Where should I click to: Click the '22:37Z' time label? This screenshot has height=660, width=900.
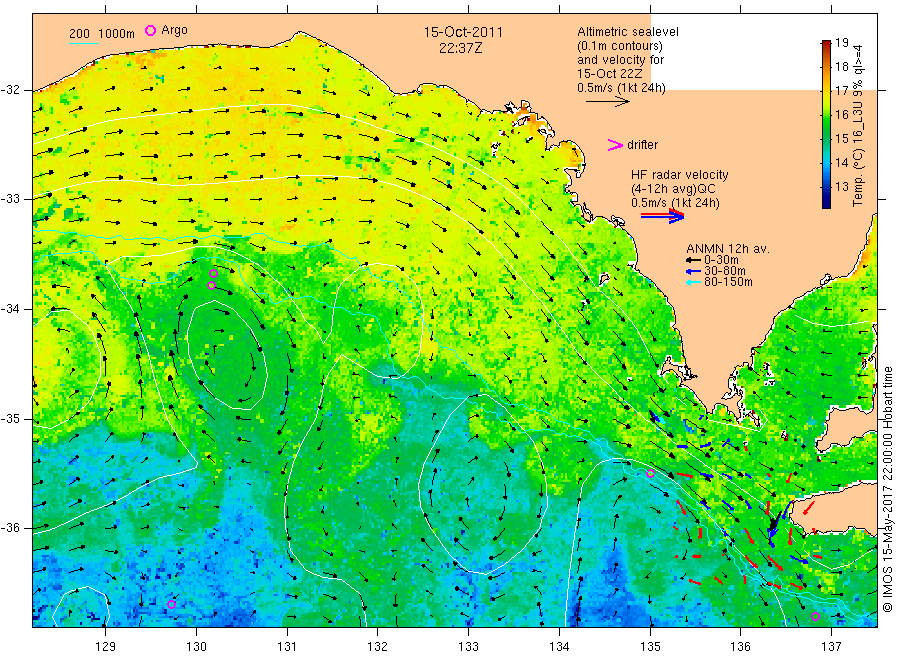460,49
